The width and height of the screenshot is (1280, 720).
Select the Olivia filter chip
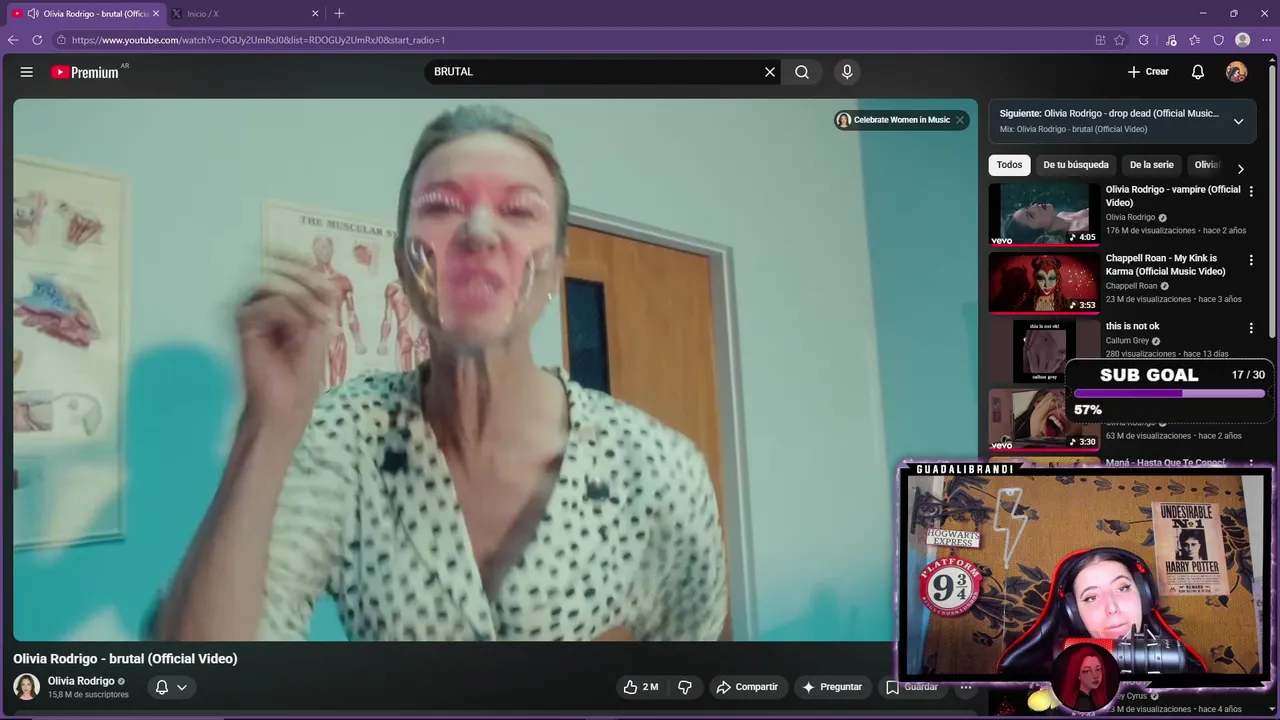[x=1207, y=165]
